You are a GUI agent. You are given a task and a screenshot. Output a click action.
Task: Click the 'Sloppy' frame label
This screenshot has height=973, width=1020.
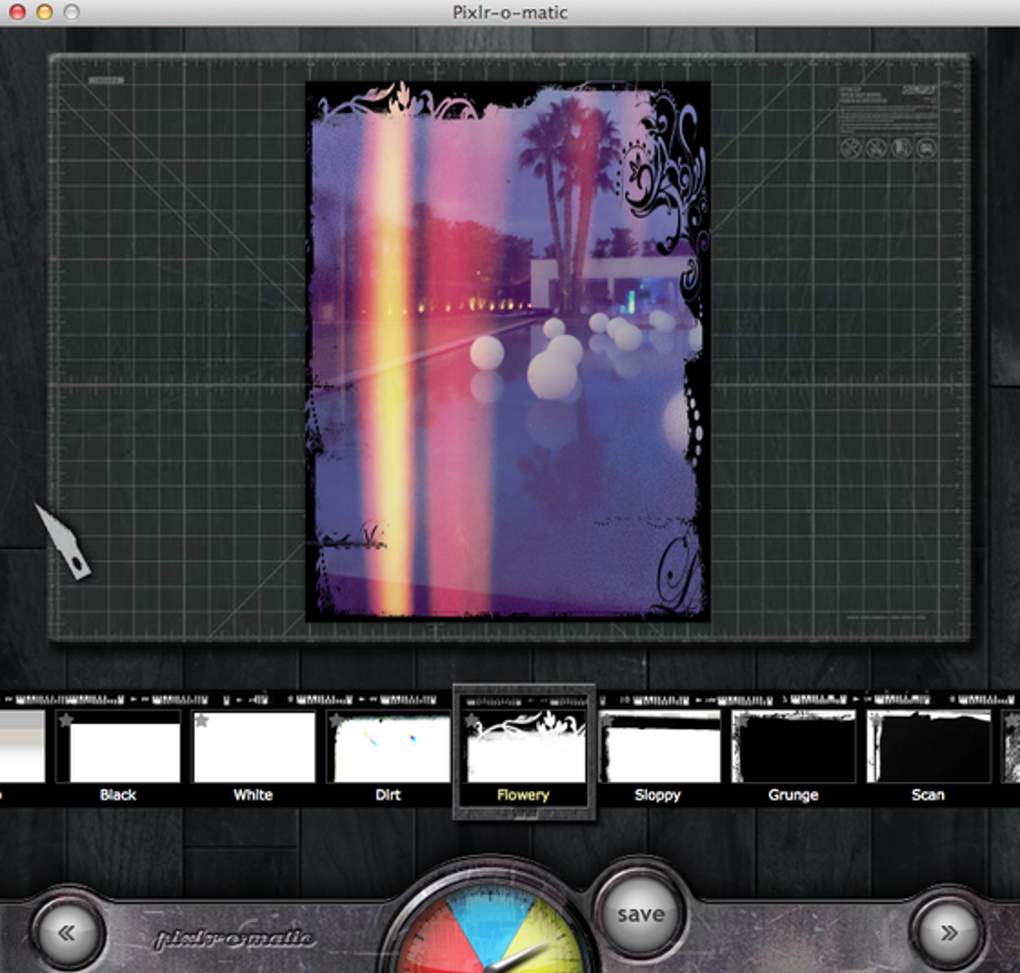658,795
